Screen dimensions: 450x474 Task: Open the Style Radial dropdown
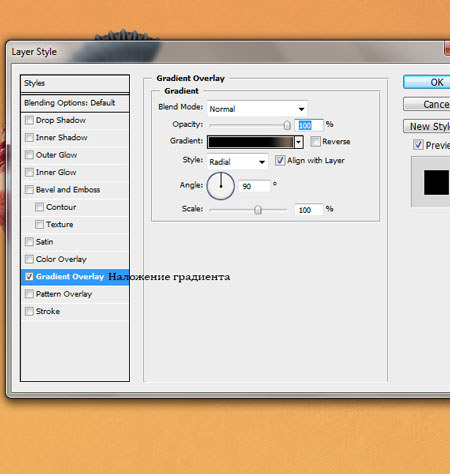coord(237,162)
